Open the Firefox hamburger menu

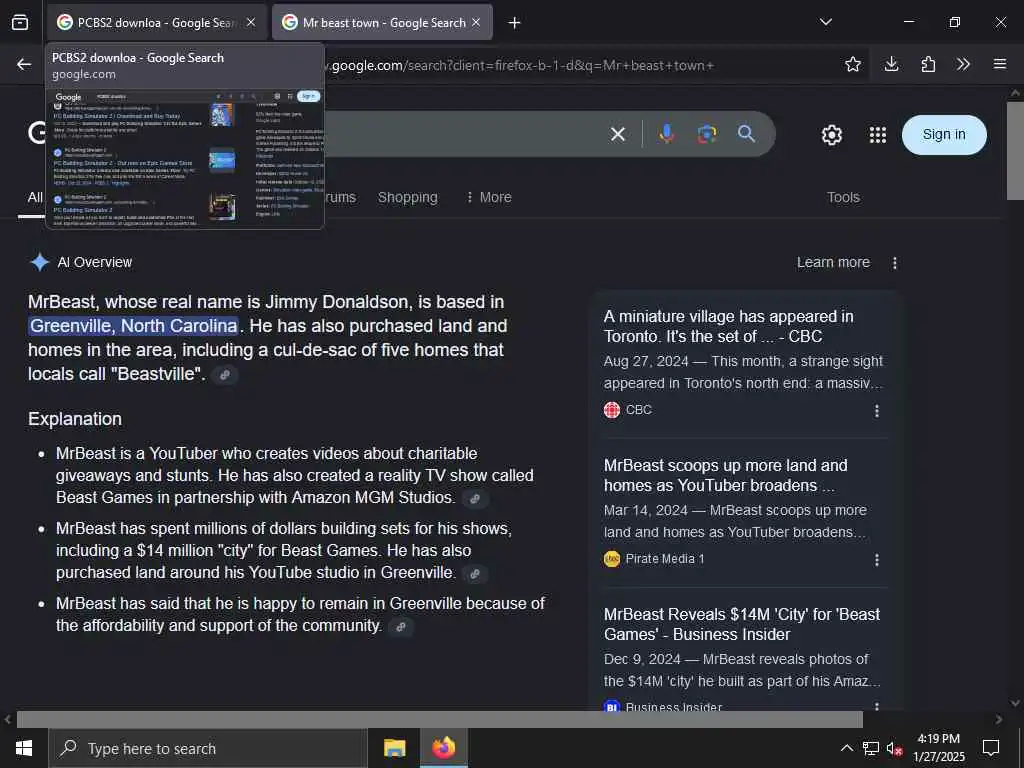pyautogui.click(x=1000, y=64)
